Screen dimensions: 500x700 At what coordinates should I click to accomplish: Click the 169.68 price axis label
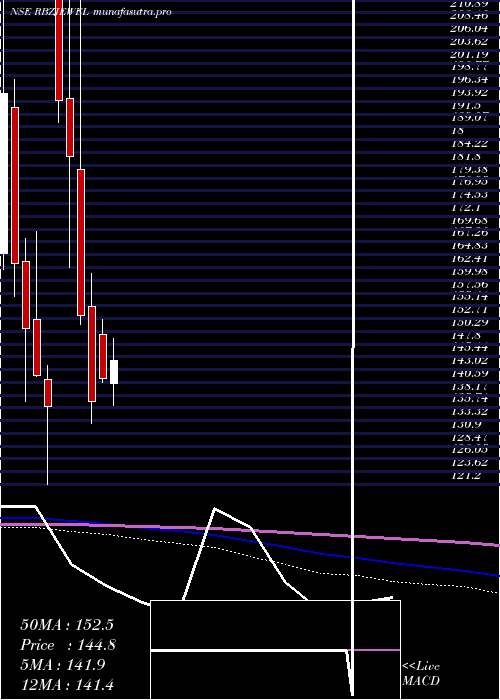[469, 220]
